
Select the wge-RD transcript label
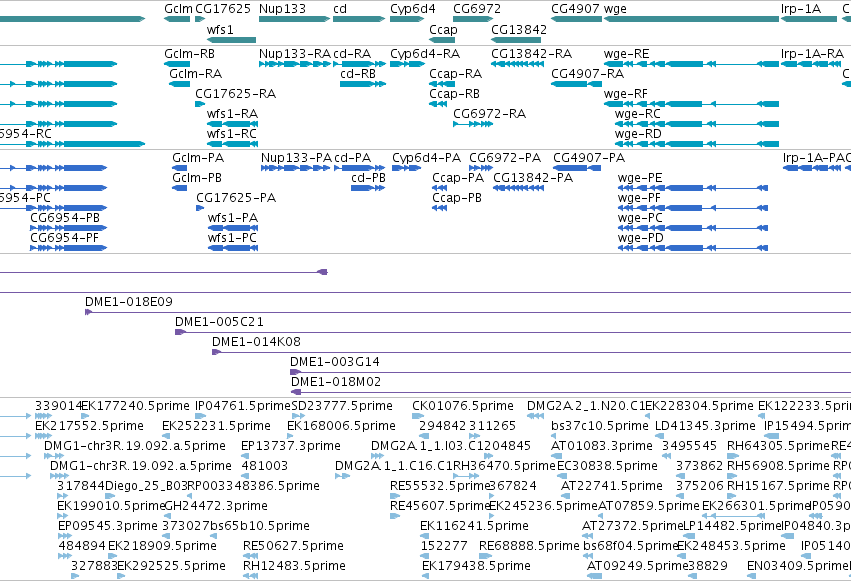click(638, 135)
